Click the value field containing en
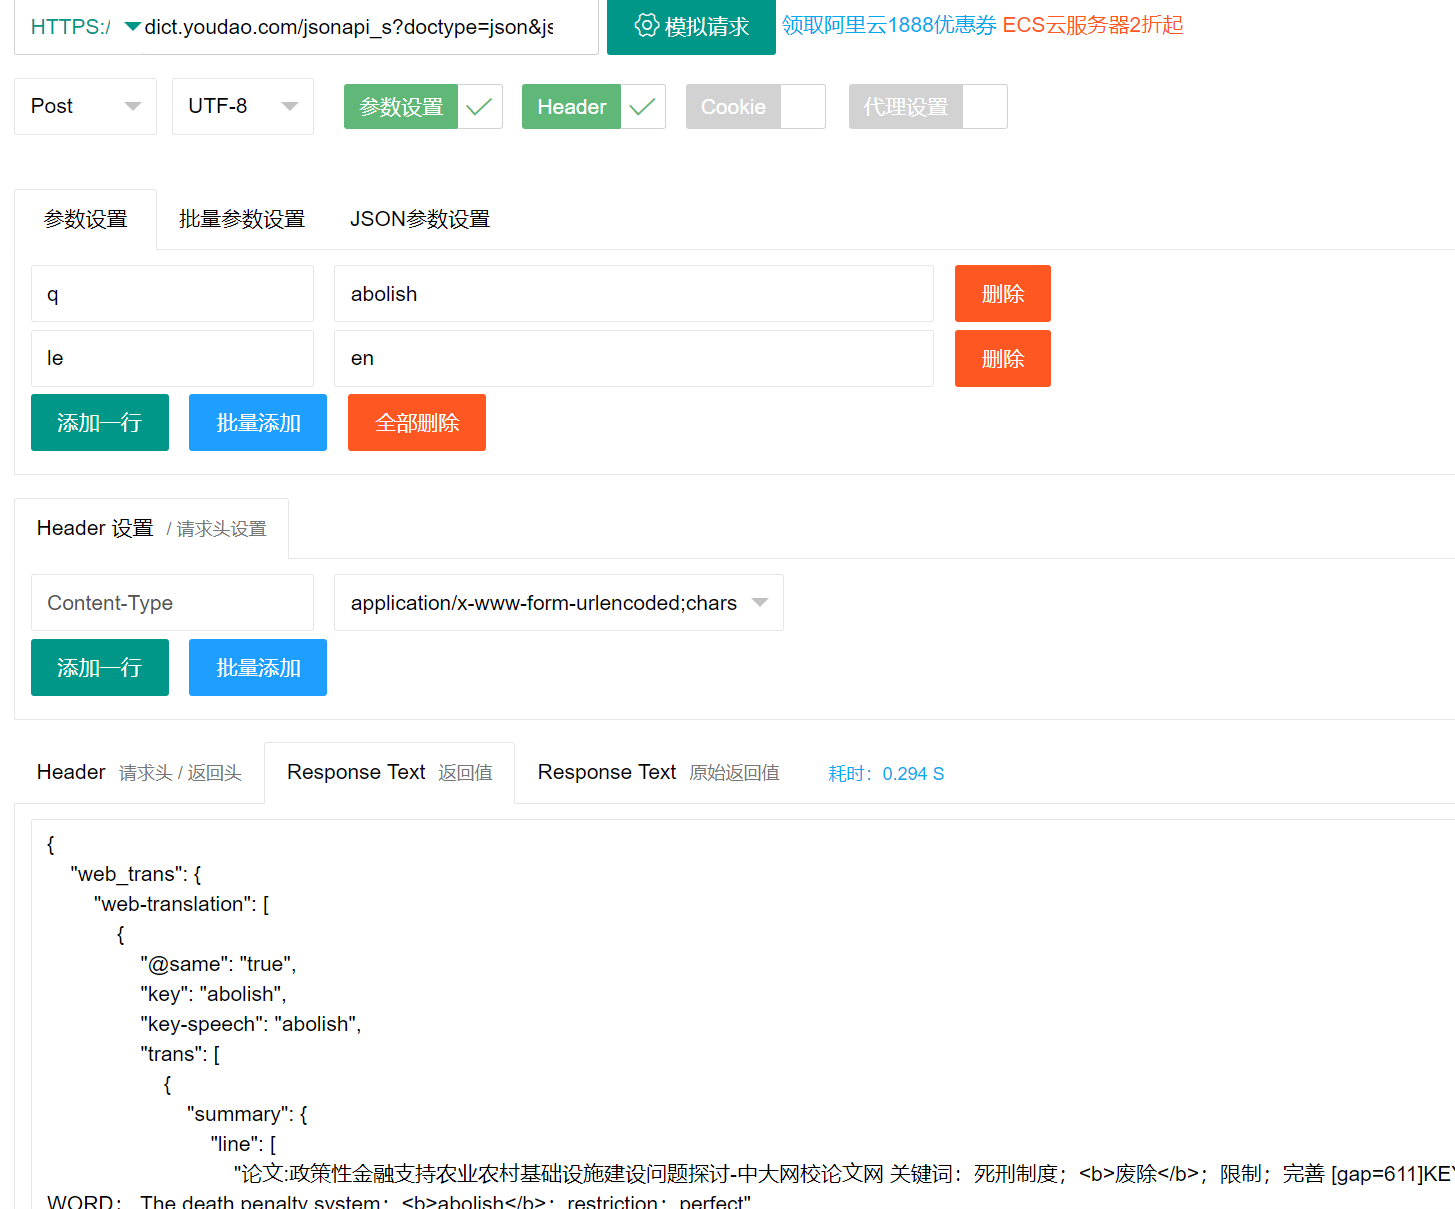Viewport: 1455px width, 1209px height. coord(634,358)
